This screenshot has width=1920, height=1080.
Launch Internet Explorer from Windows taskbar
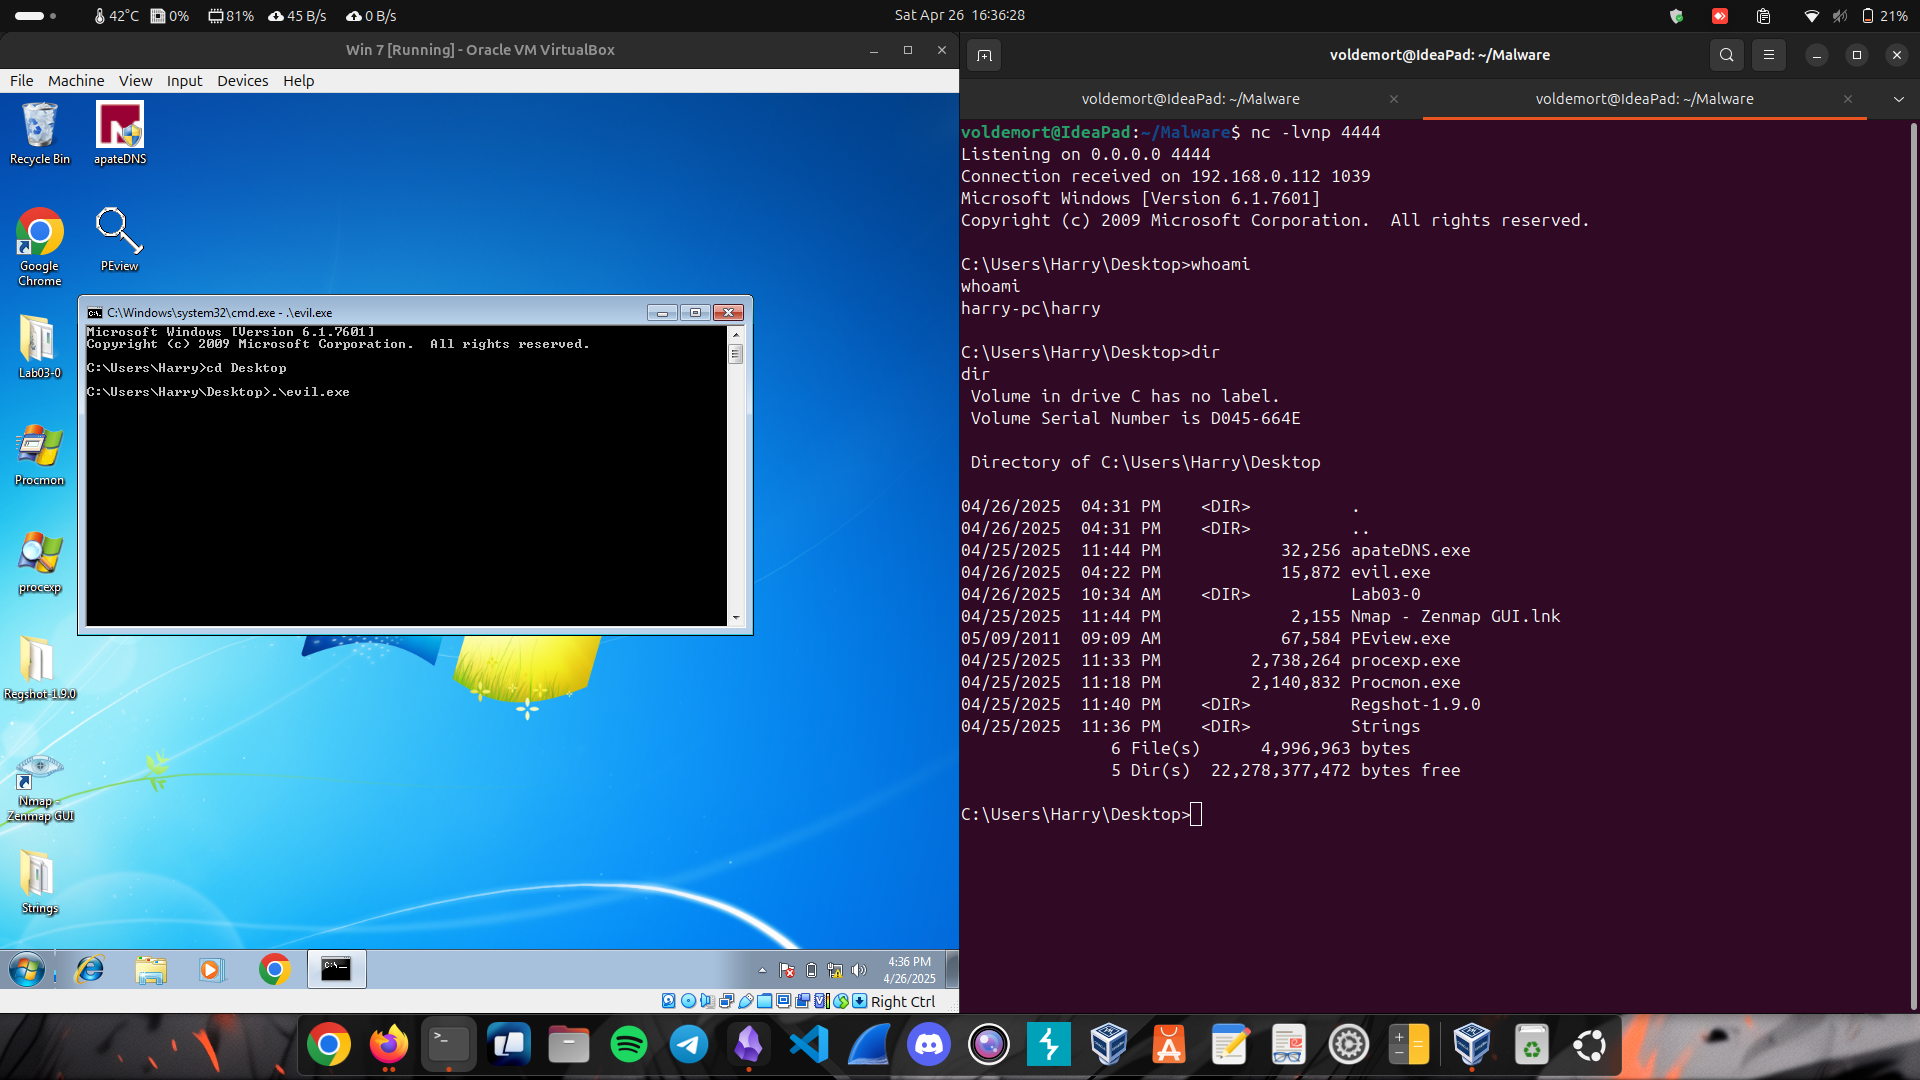90,969
